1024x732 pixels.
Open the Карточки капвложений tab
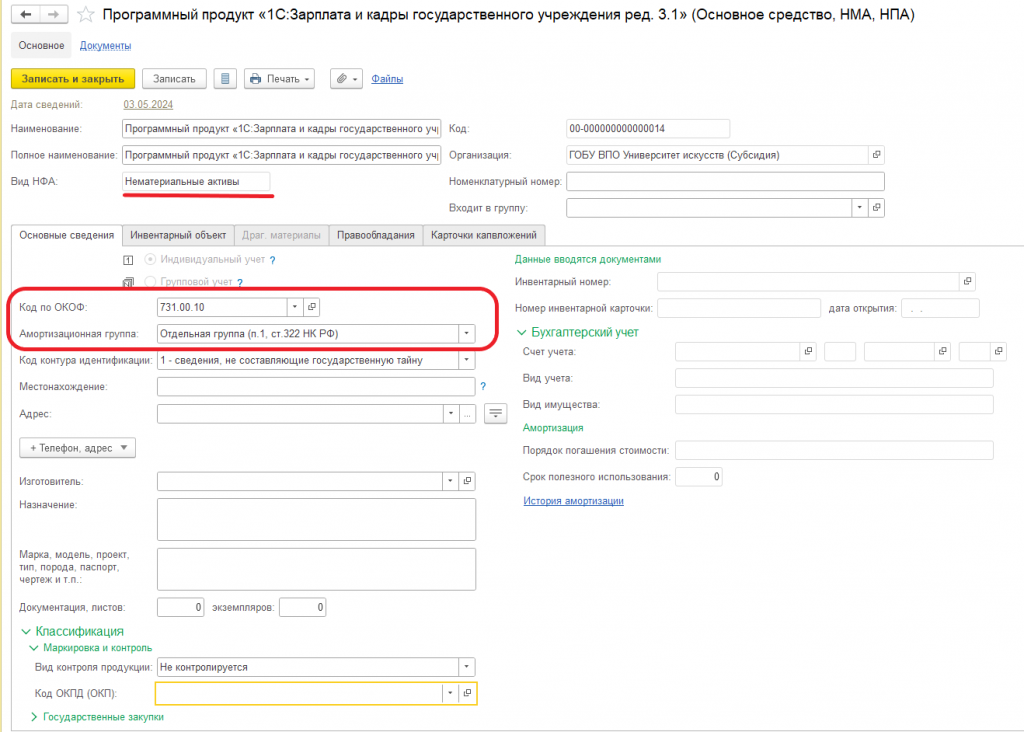pos(483,235)
